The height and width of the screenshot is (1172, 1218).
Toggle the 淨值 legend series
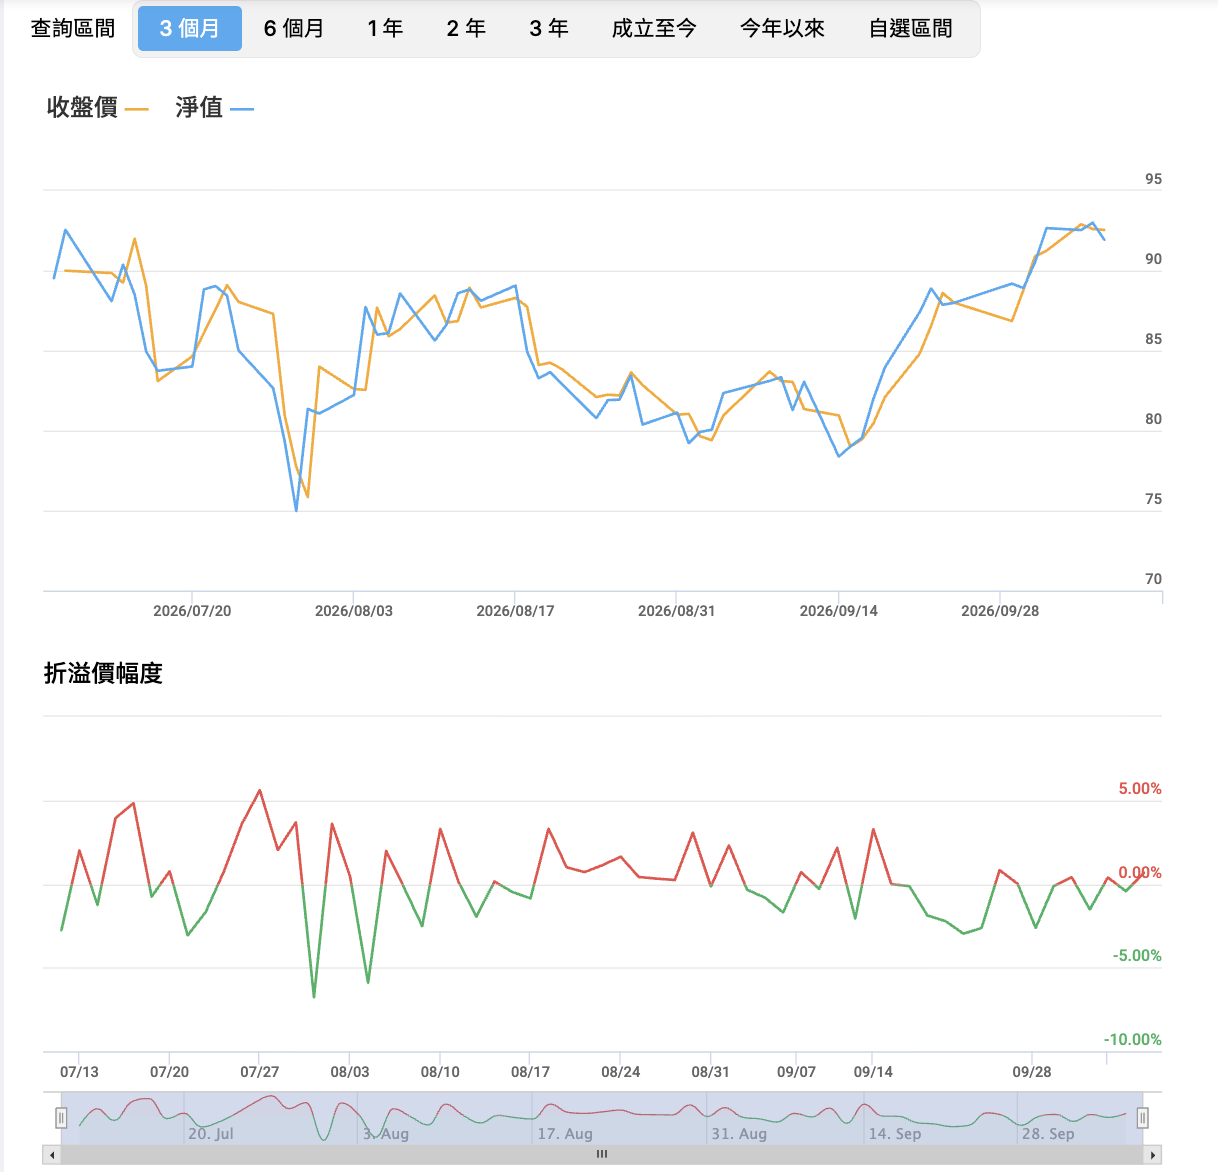click(214, 108)
